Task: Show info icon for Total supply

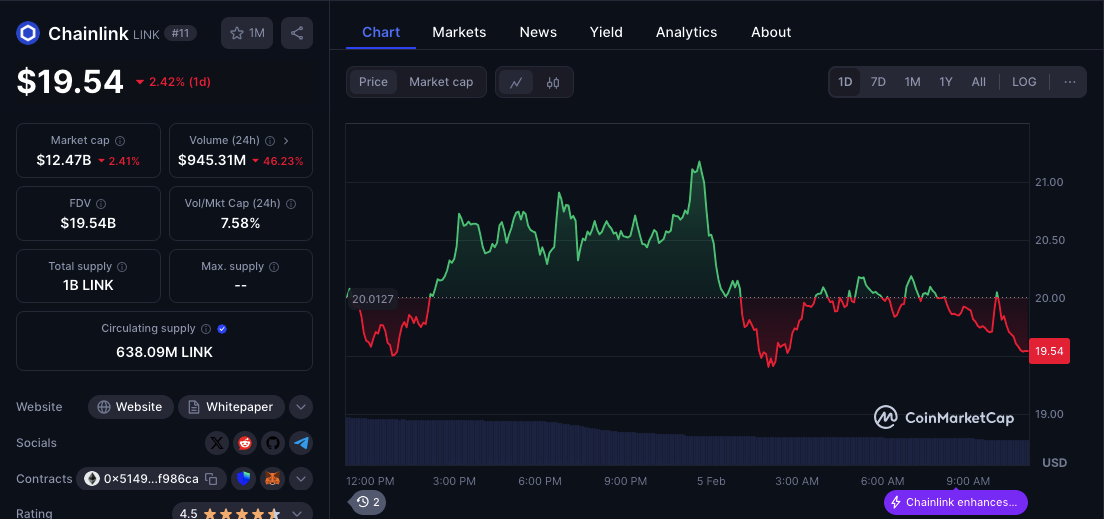Action: pos(122,267)
